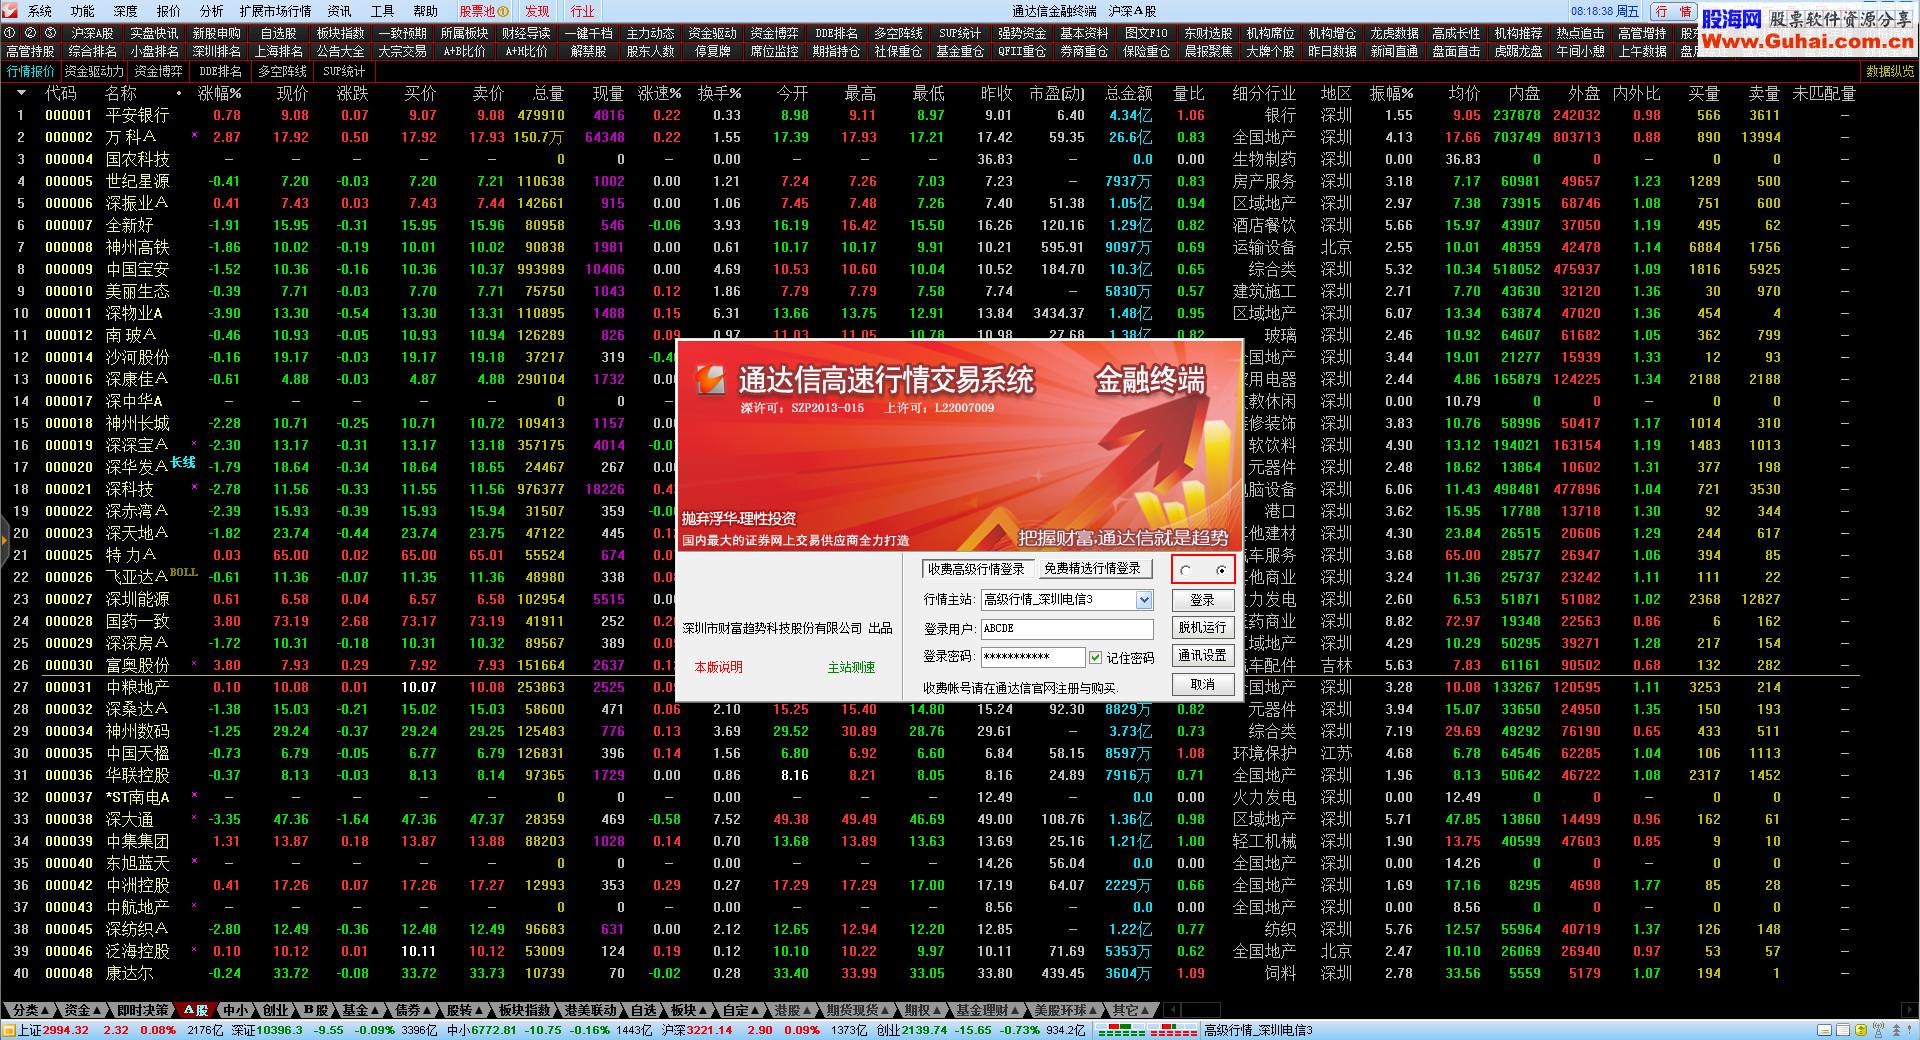Expand the 行情主站 server dropdown

pos(1144,600)
